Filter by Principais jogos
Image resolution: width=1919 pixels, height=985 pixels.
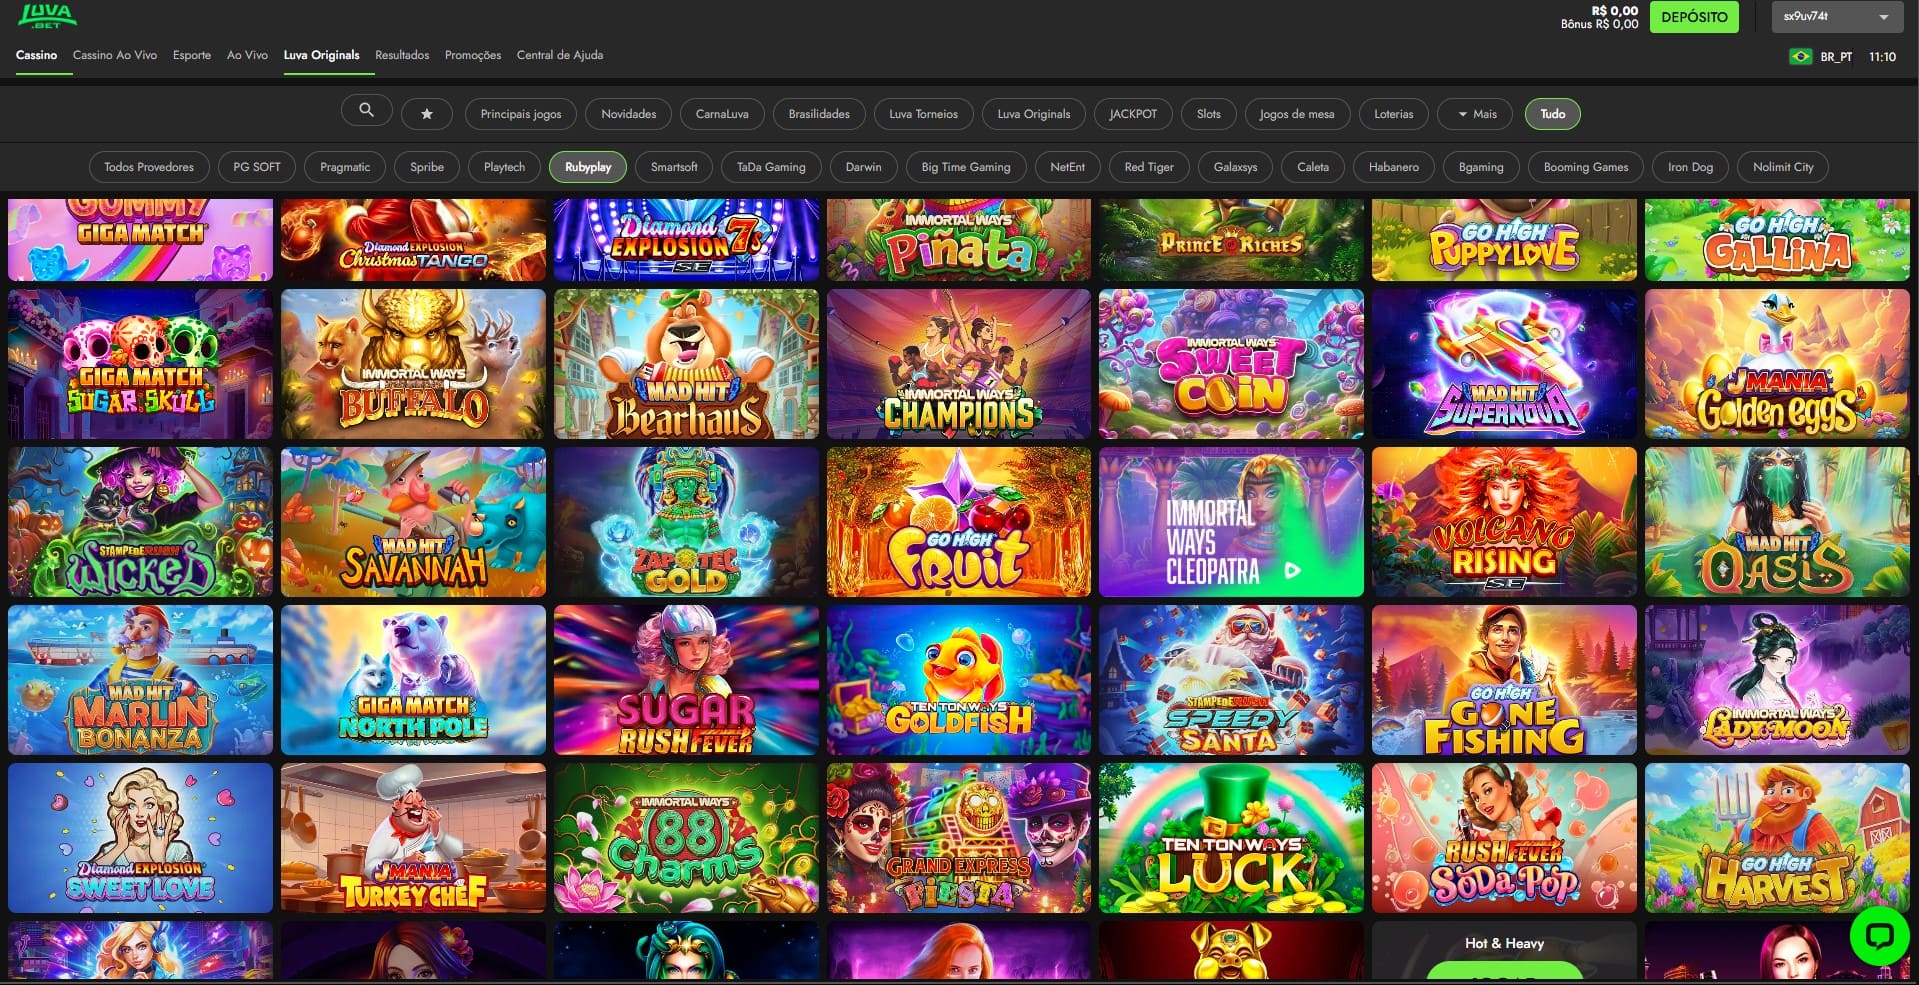coord(521,114)
